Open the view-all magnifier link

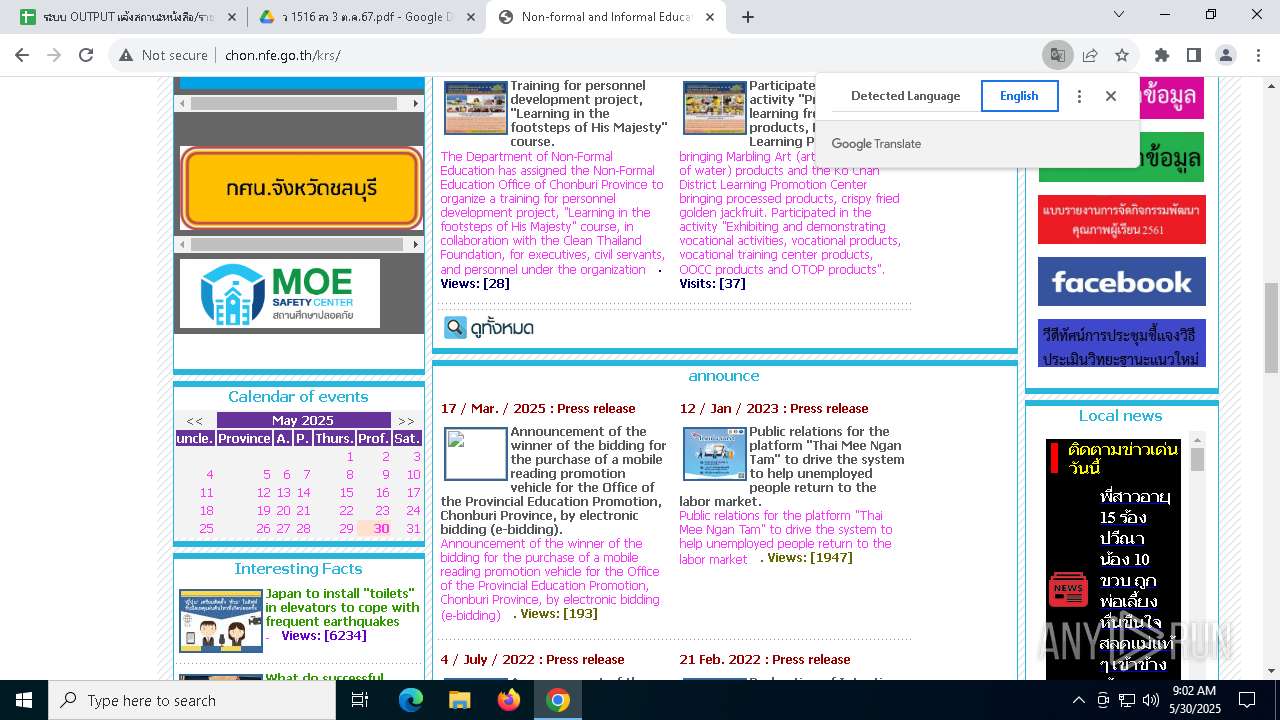tap(489, 327)
